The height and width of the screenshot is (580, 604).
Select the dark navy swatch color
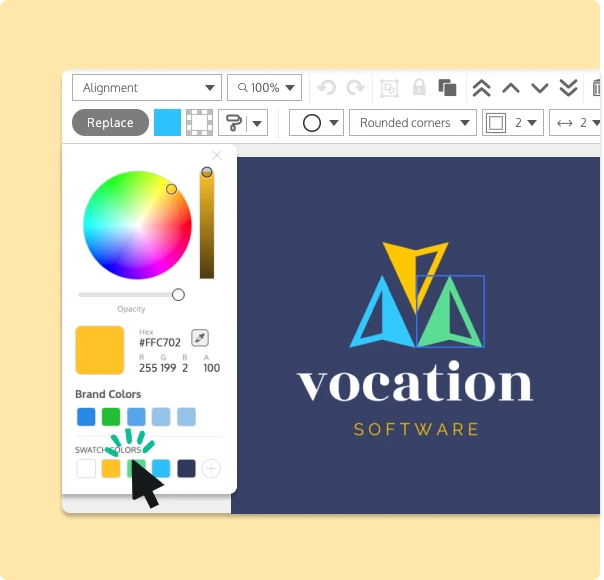pyautogui.click(x=186, y=468)
